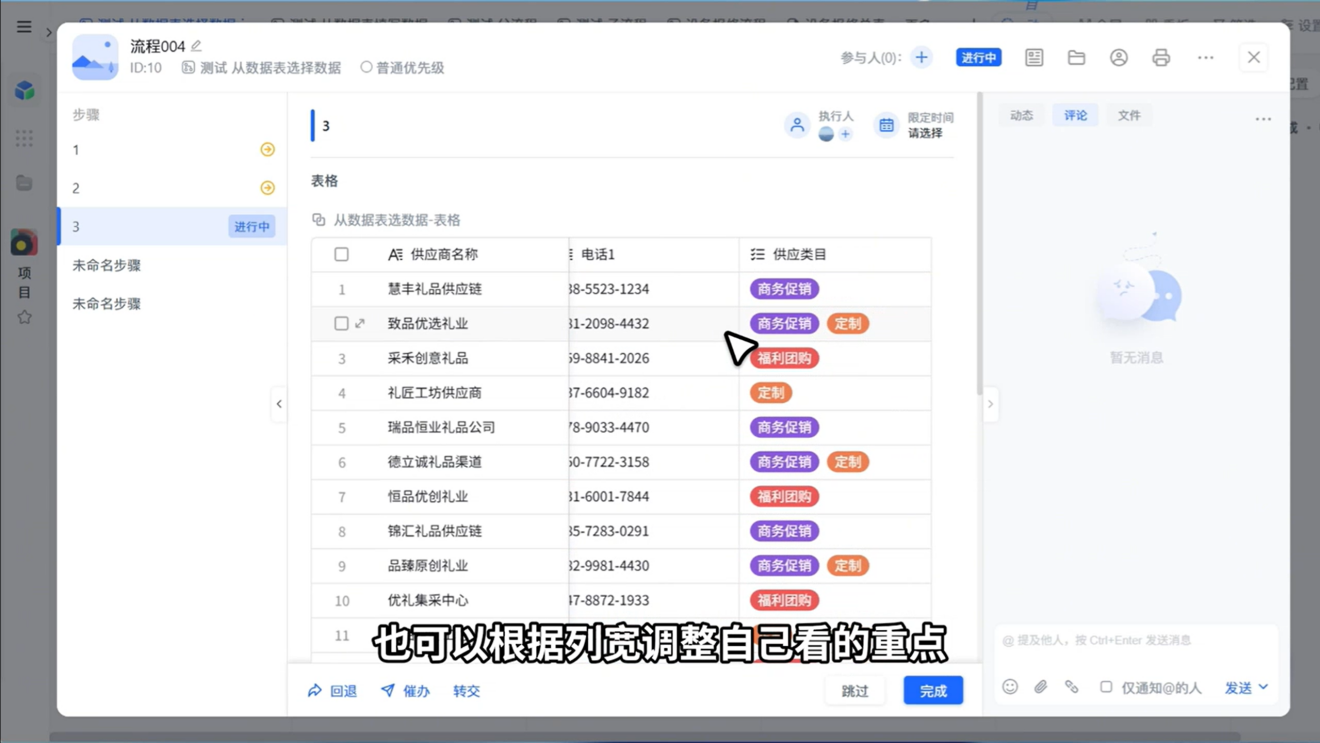The width and height of the screenshot is (1320, 743).
Task: Open the 限定时间 calendar icon
Action: pos(886,125)
